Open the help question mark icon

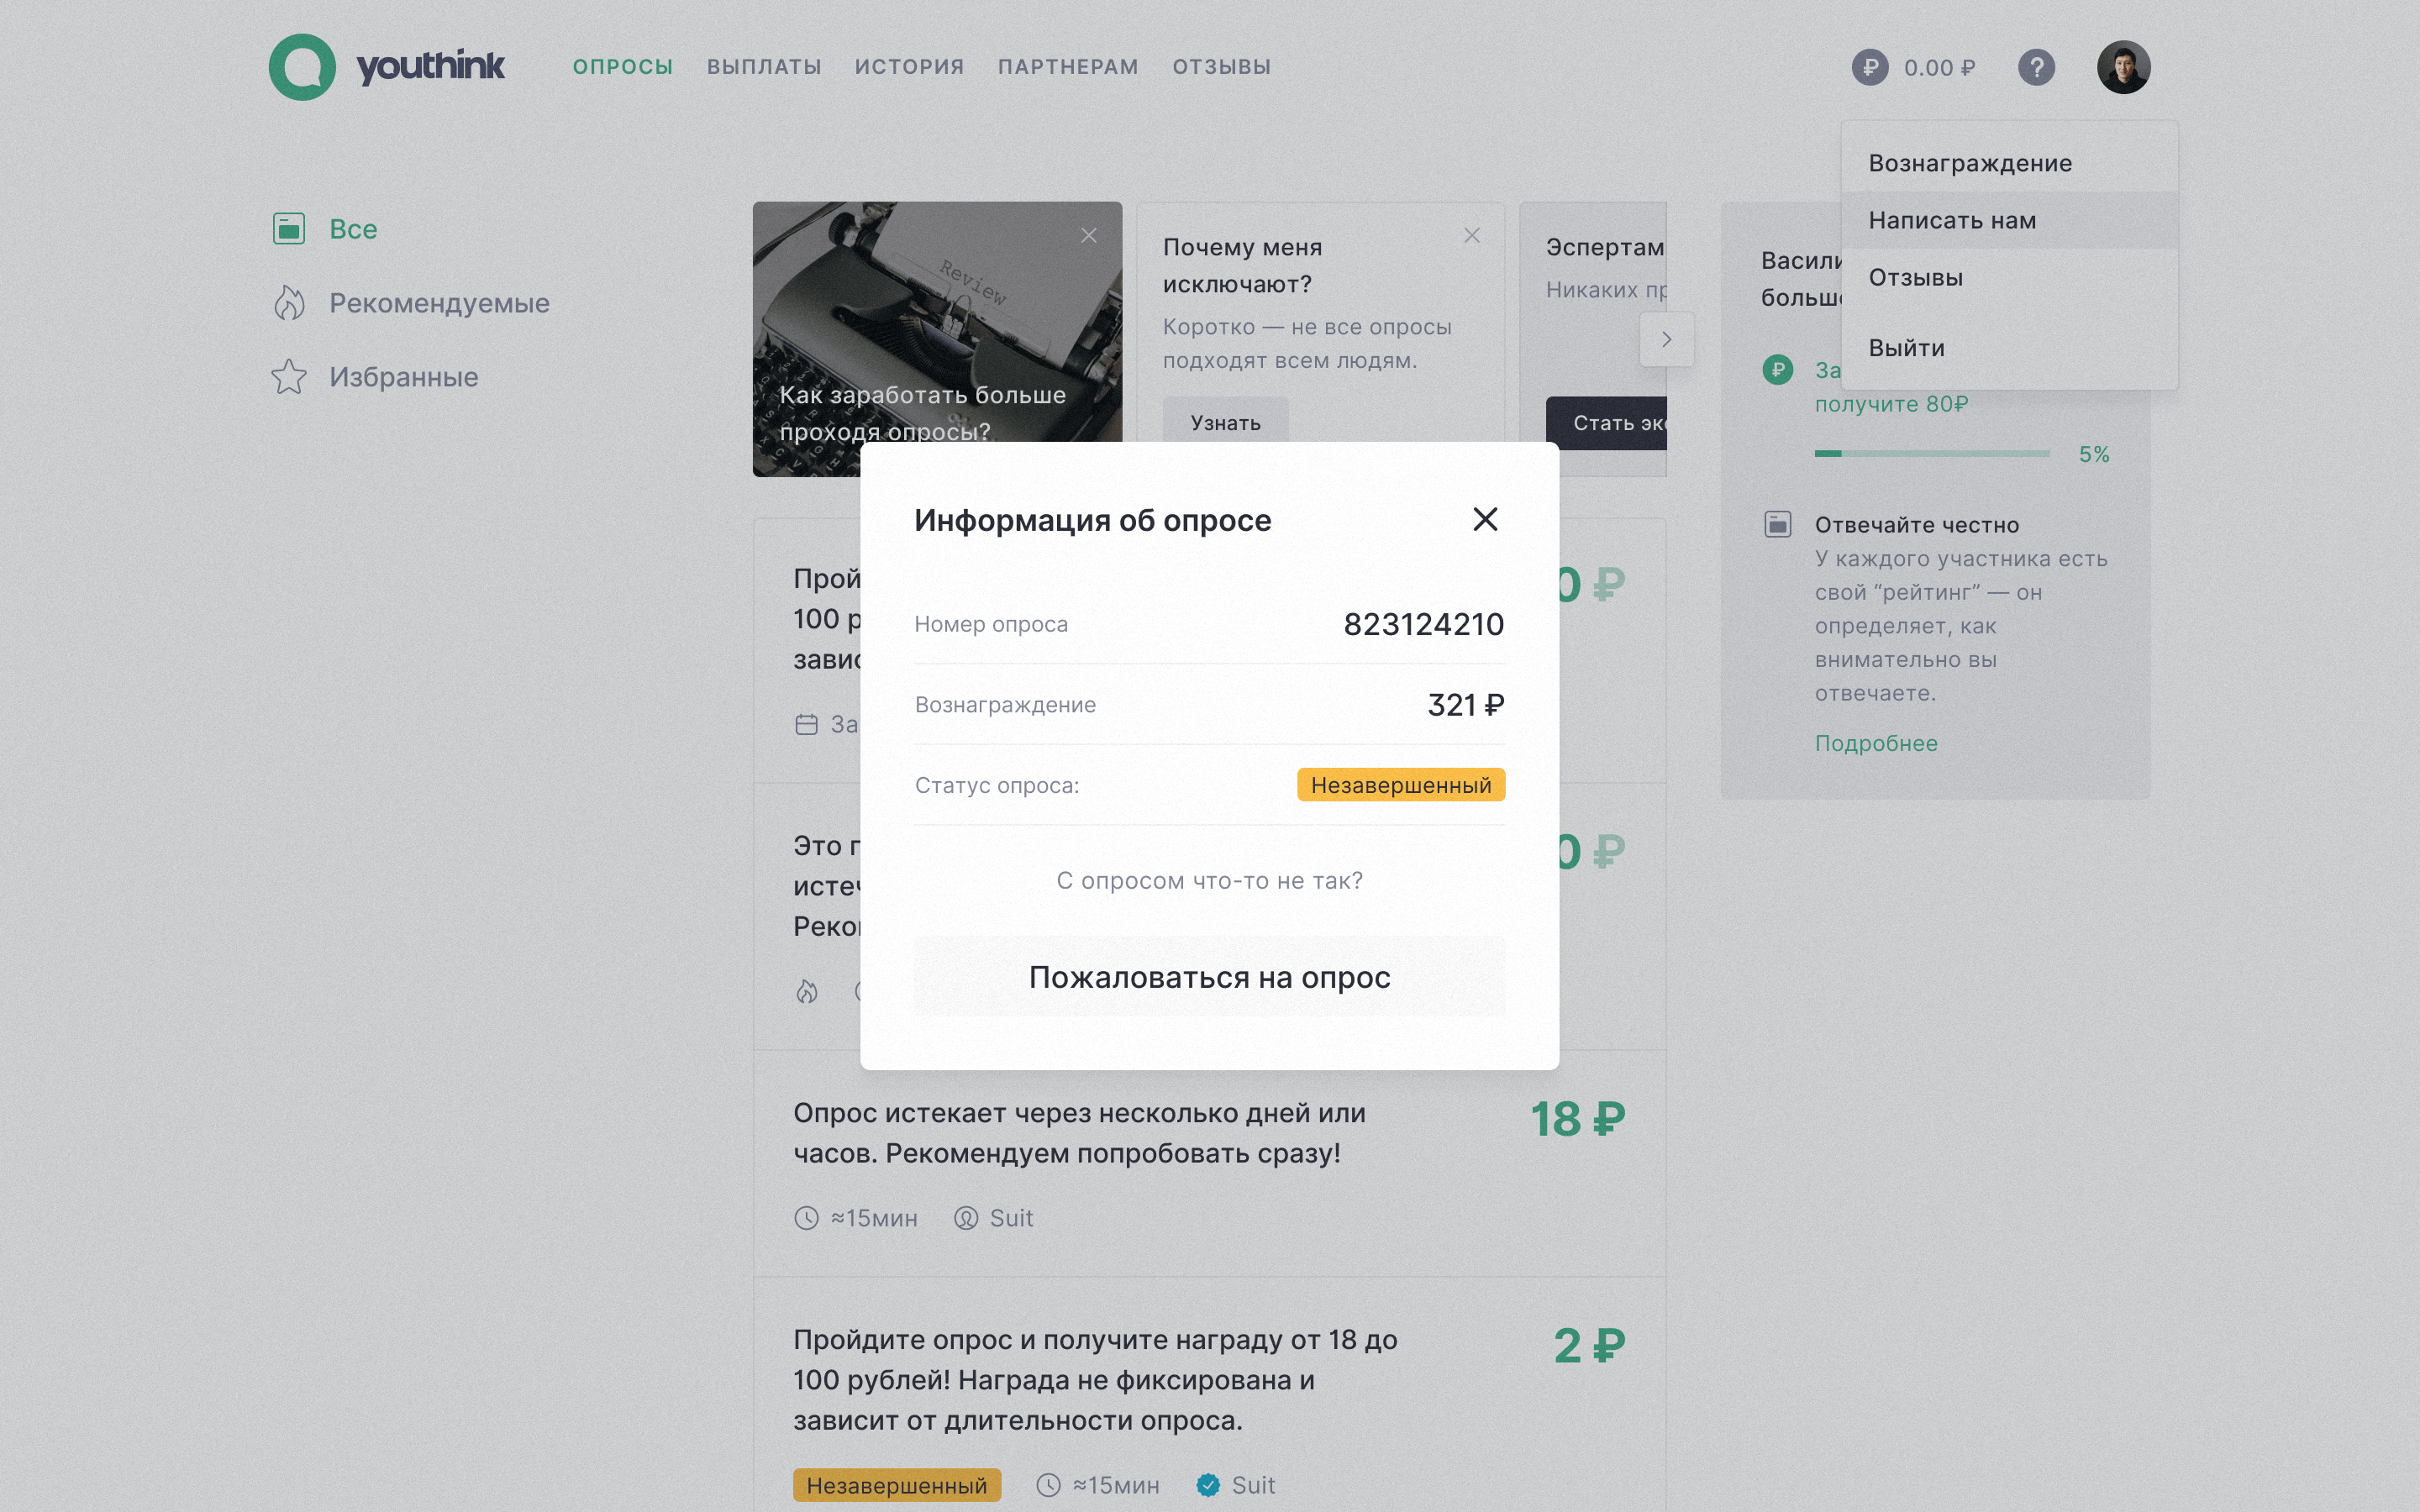click(2036, 67)
